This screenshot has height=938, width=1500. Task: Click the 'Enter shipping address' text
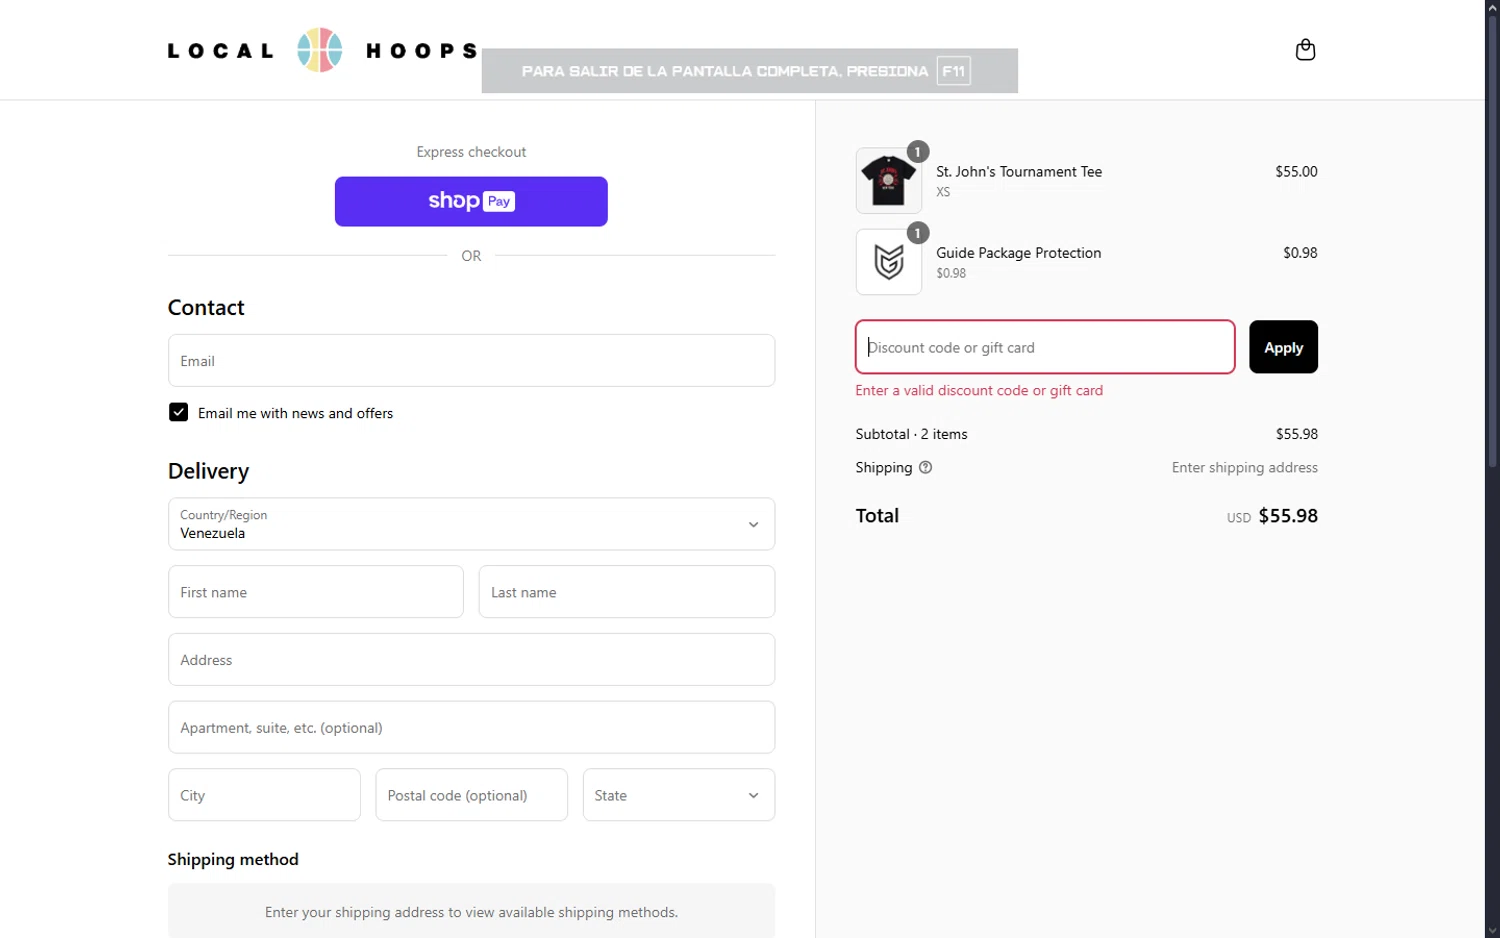pyautogui.click(x=1245, y=467)
